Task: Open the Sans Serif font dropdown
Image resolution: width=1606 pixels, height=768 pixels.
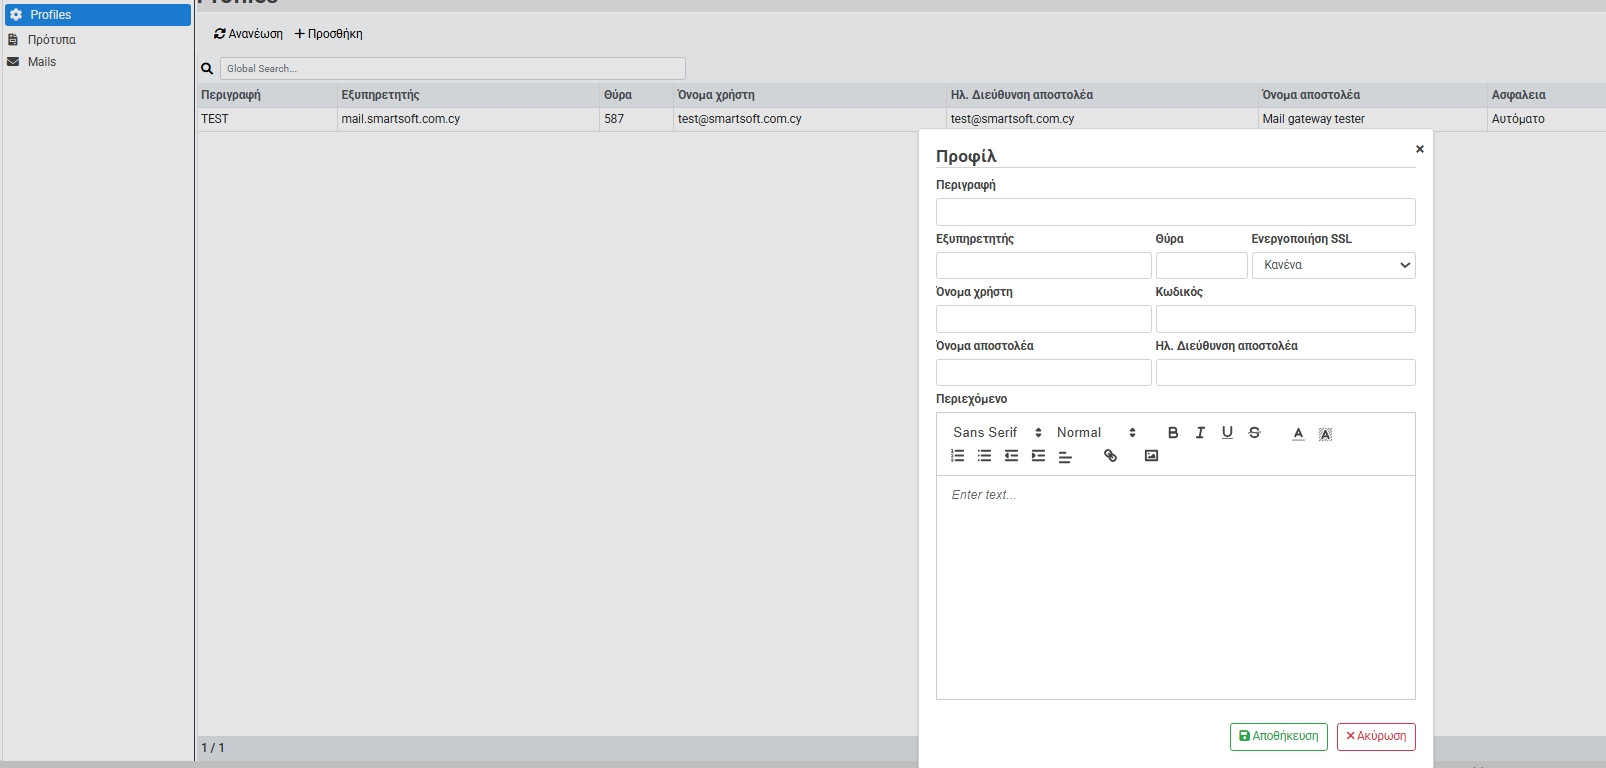Action: [997, 433]
